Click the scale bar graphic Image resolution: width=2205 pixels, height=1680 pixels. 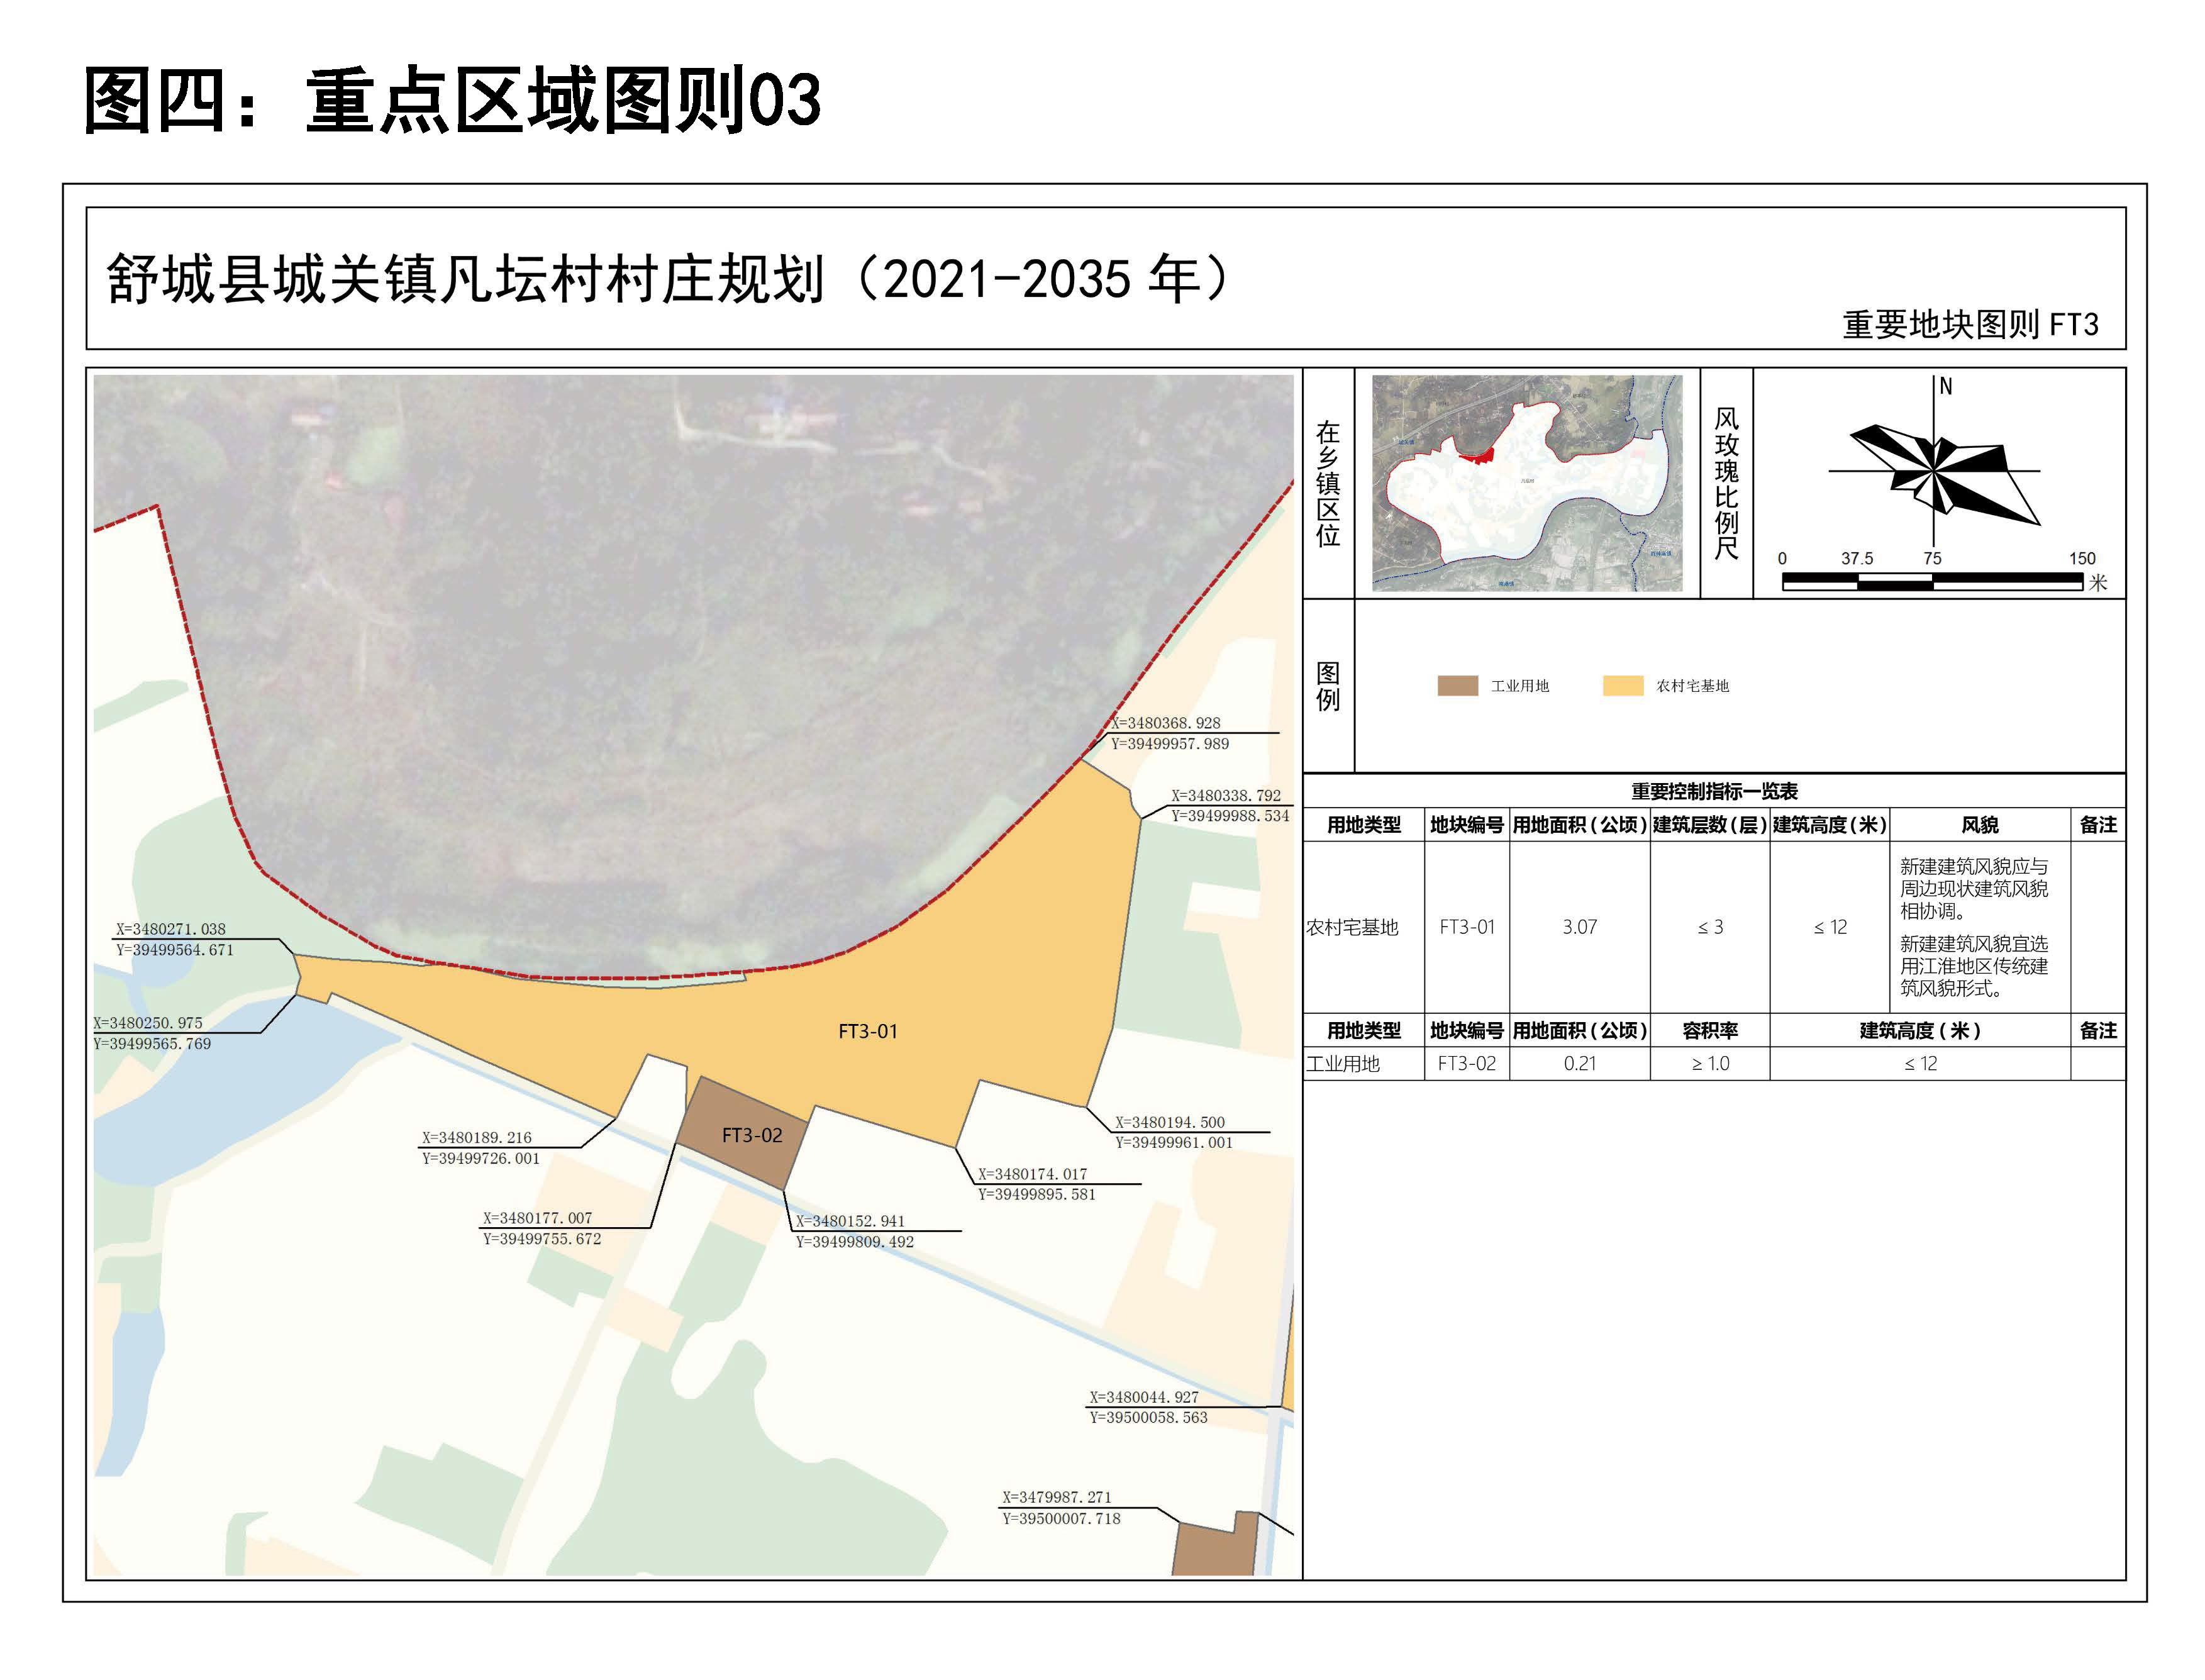tap(1932, 581)
